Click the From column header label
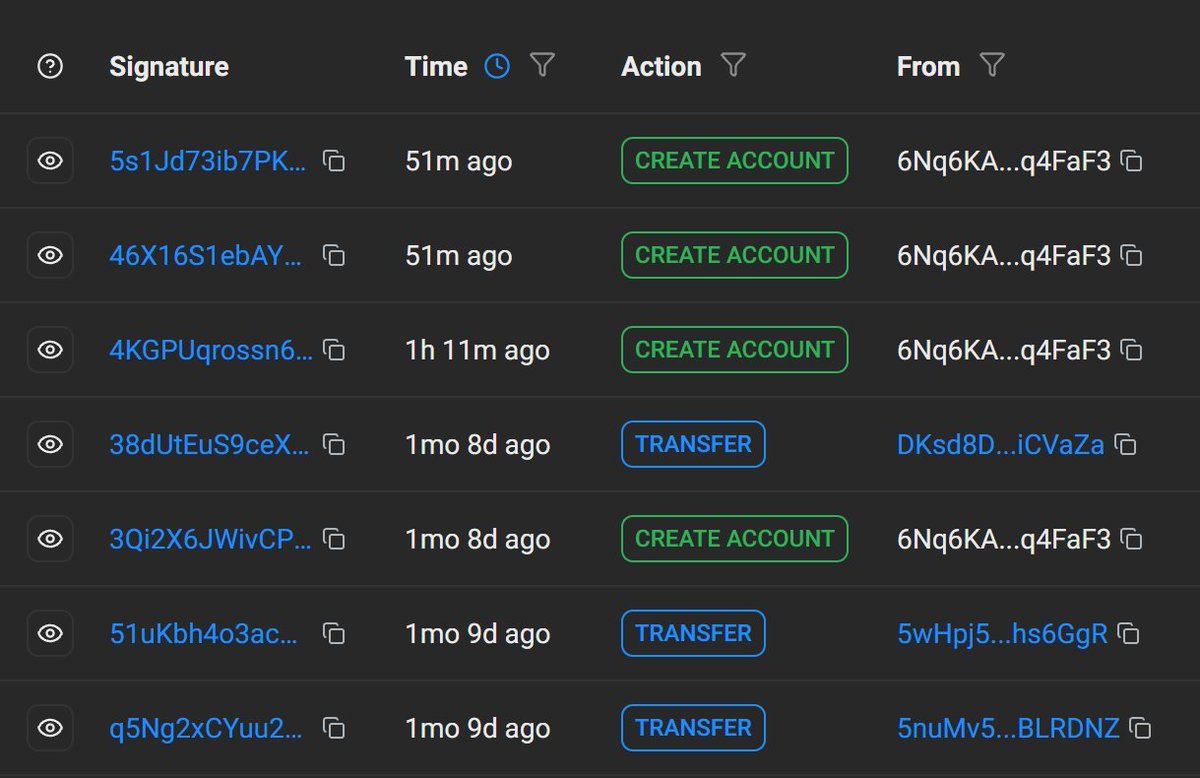 [x=928, y=66]
